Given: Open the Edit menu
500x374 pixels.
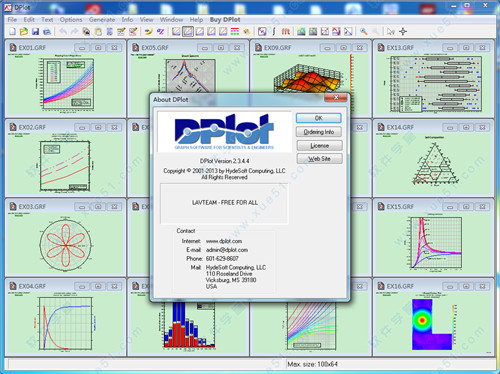Looking at the screenshot, I should [x=29, y=20].
